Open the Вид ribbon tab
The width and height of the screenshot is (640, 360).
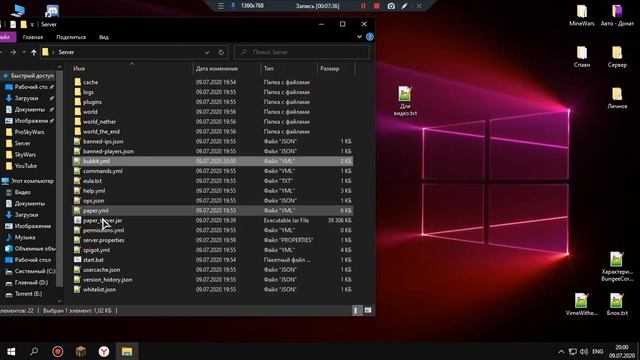coord(104,37)
